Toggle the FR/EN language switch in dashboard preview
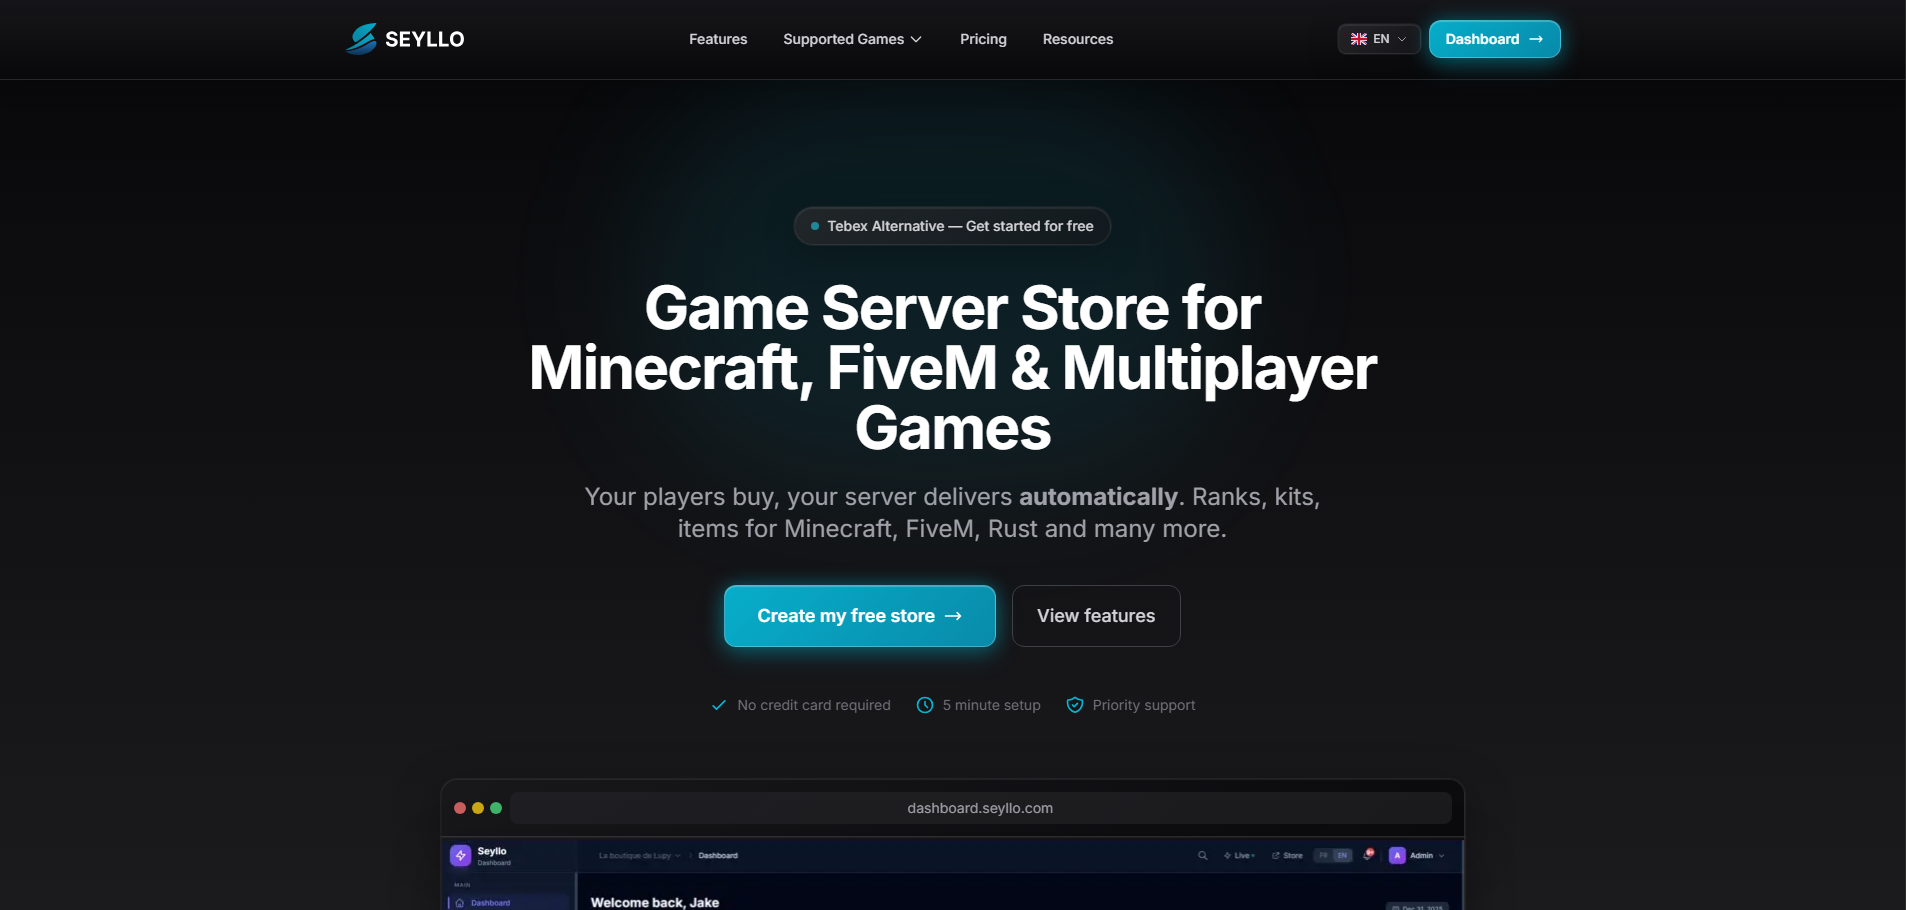This screenshot has height=910, width=1906. pos(1333,855)
